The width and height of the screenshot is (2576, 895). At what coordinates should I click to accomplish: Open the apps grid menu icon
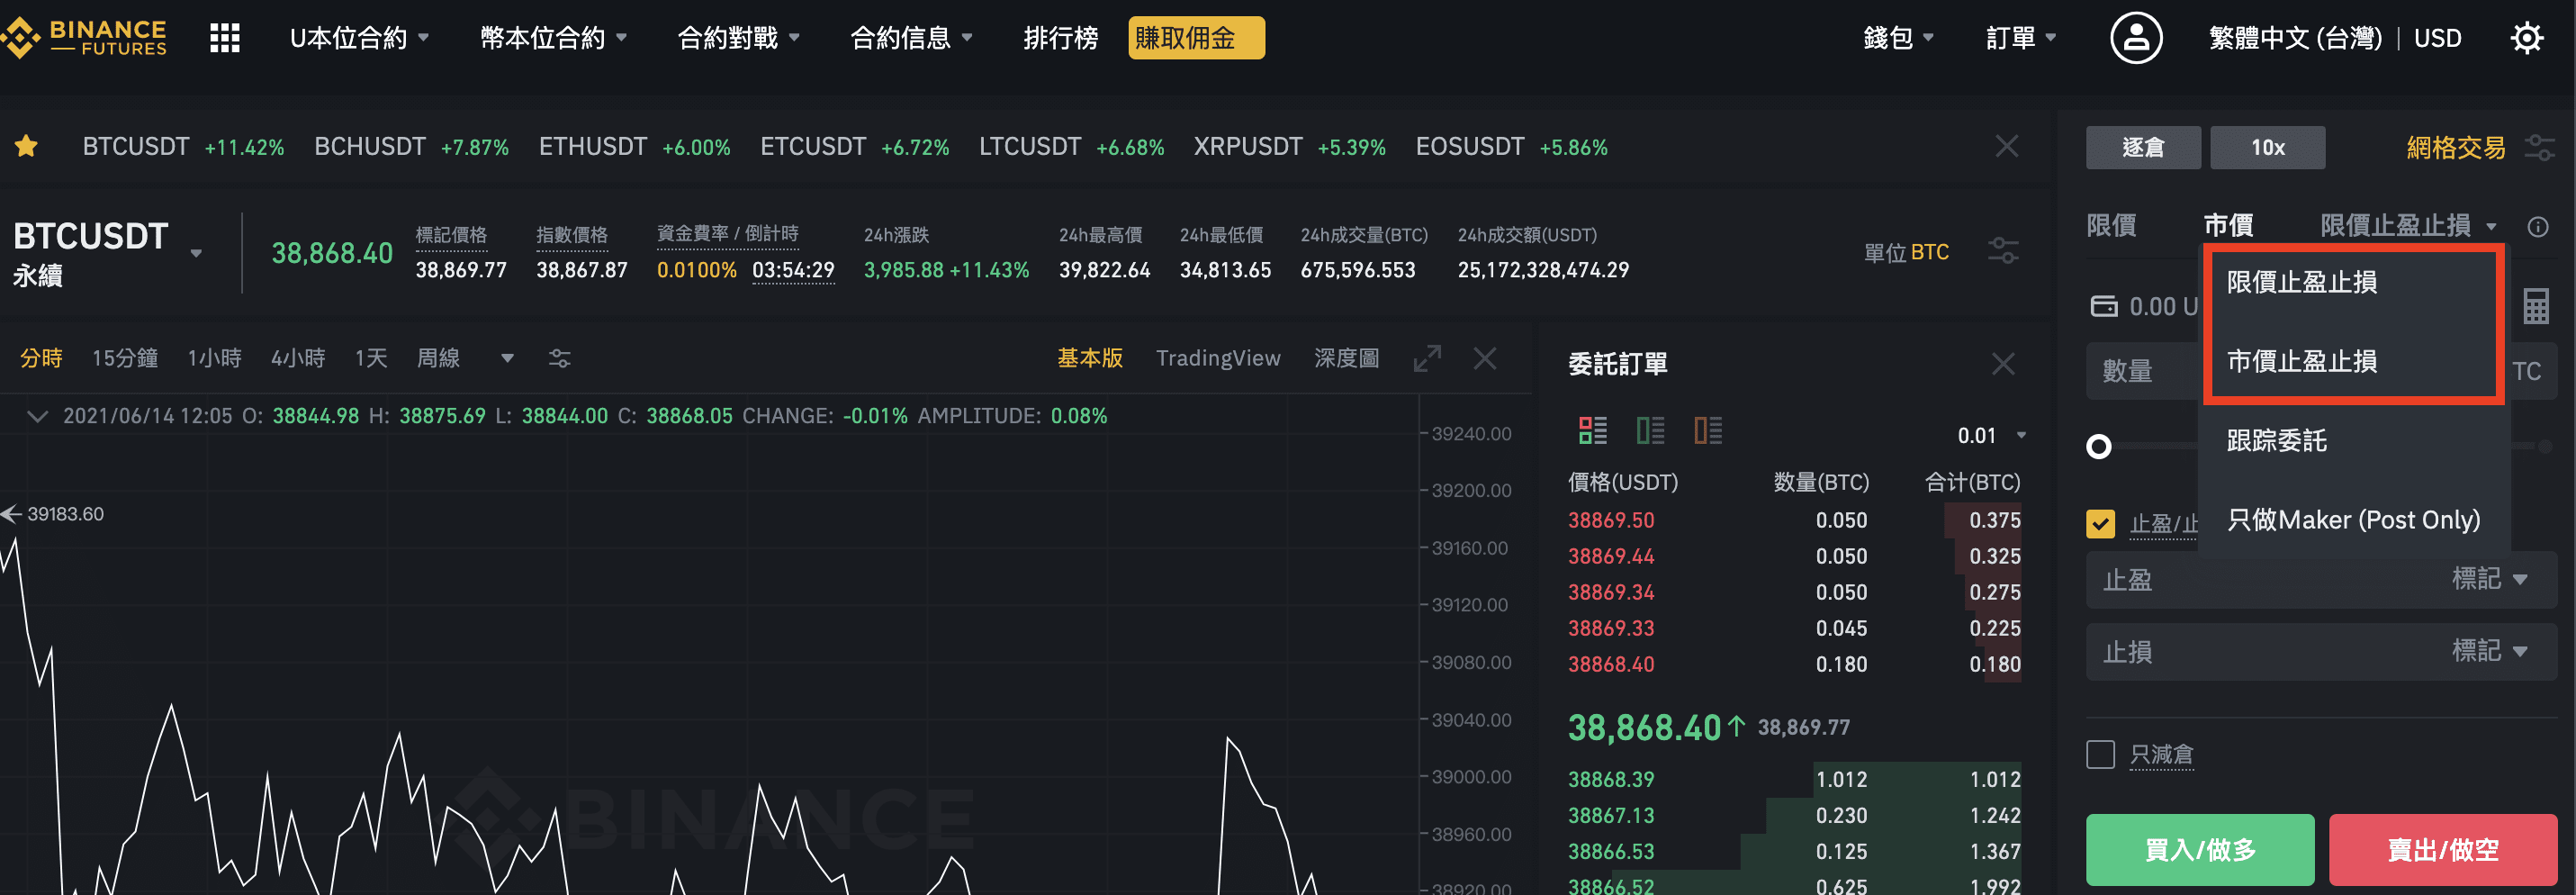click(225, 38)
